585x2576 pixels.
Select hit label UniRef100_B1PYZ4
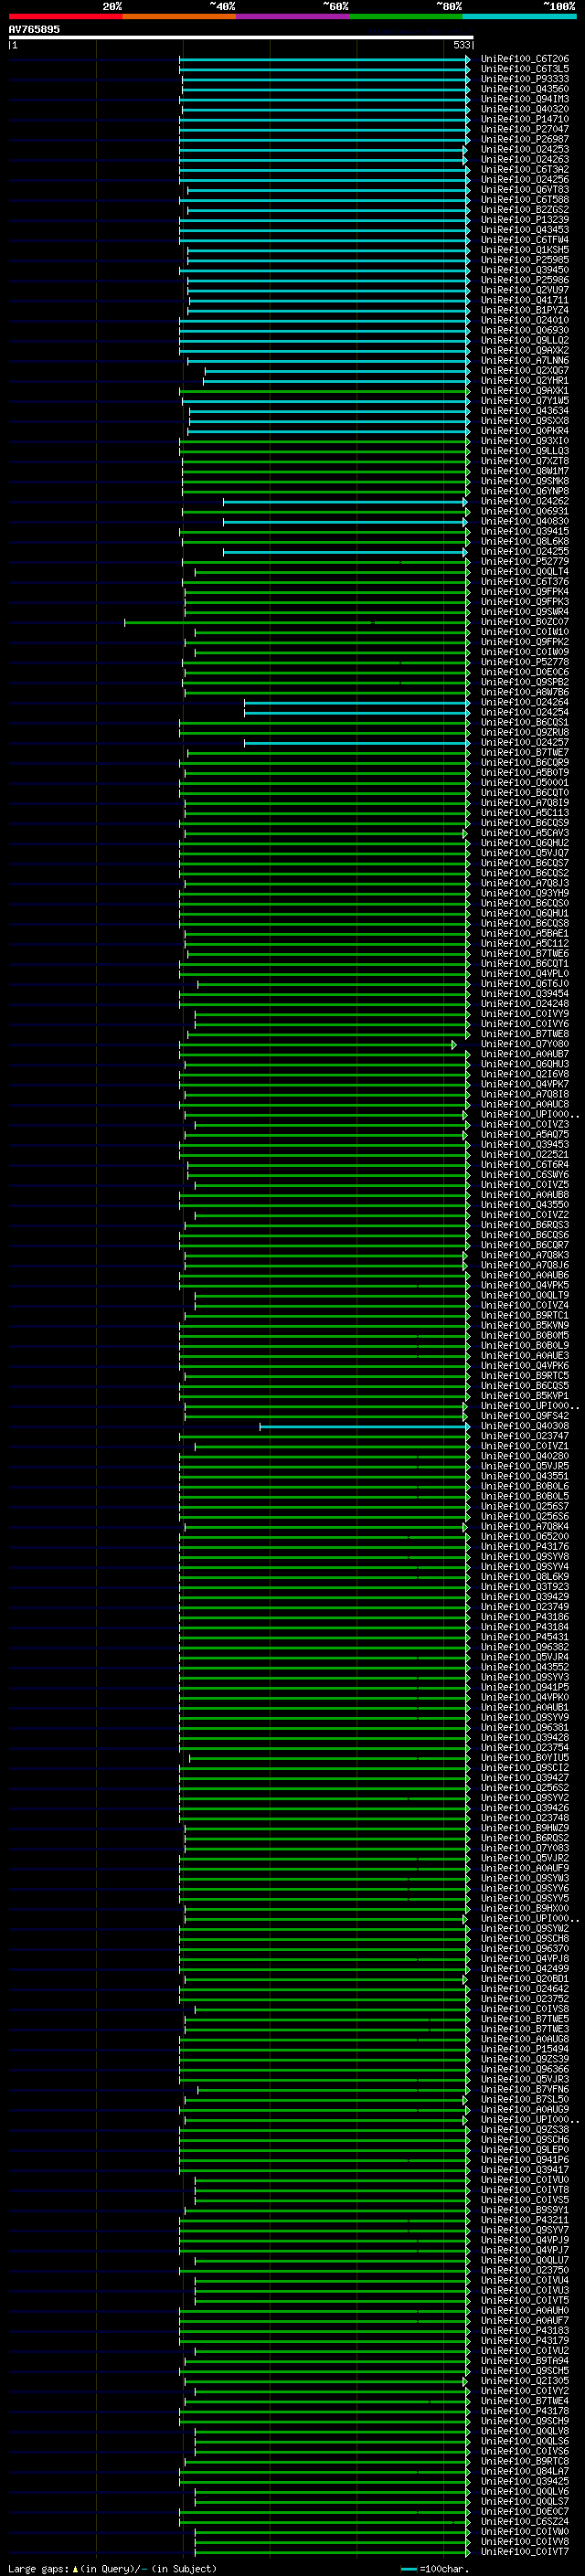(x=525, y=310)
